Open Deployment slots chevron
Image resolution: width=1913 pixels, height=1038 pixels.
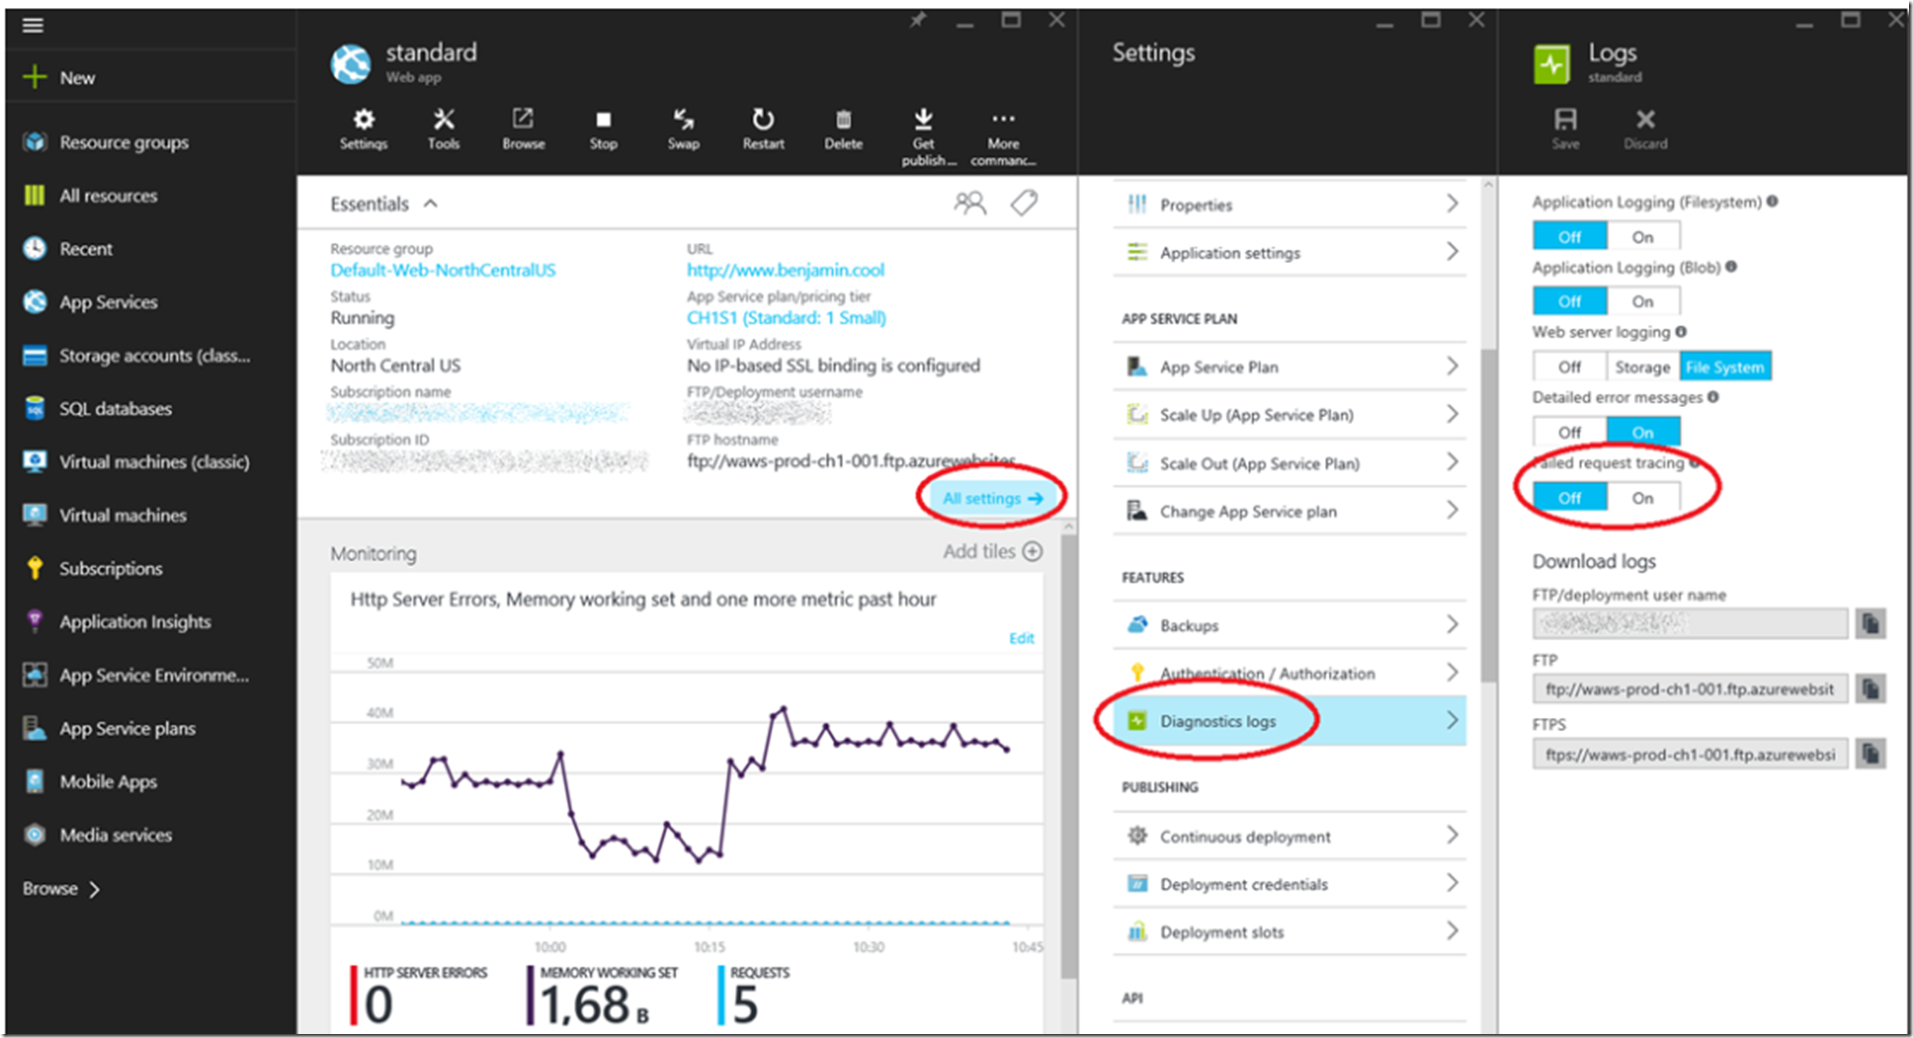[x=1452, y=931]
